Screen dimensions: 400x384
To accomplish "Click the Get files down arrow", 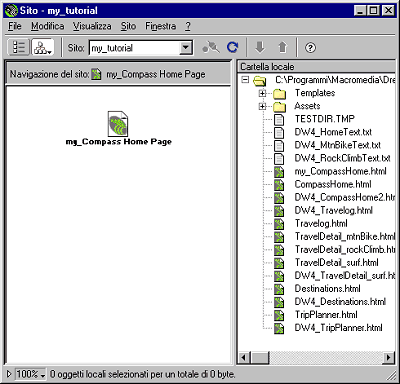I will 260,47.
